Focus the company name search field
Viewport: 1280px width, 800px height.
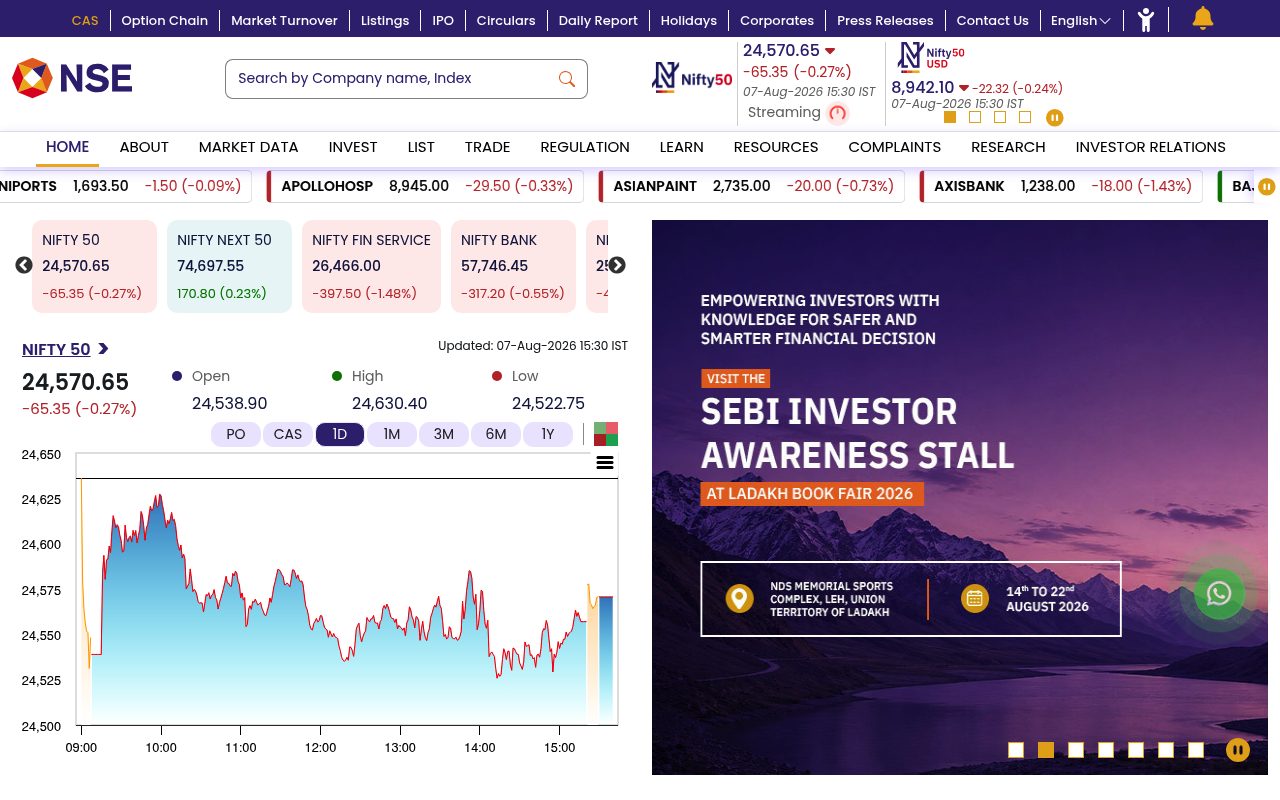point(406,79)
